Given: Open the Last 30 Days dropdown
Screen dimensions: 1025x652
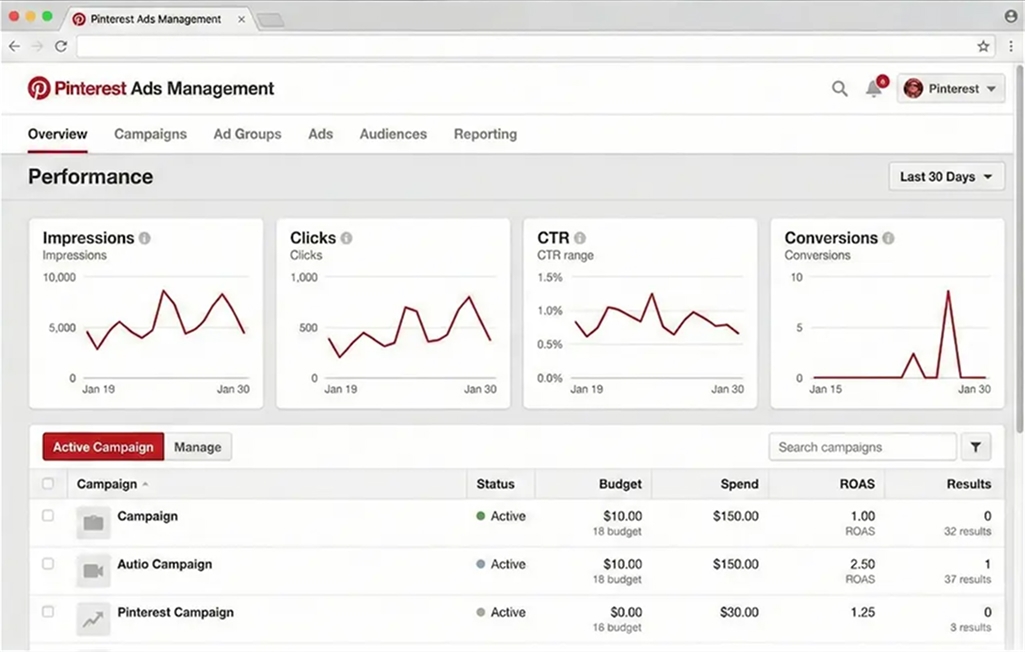Looking at the screenshot, I should click(x=946, y=177).
